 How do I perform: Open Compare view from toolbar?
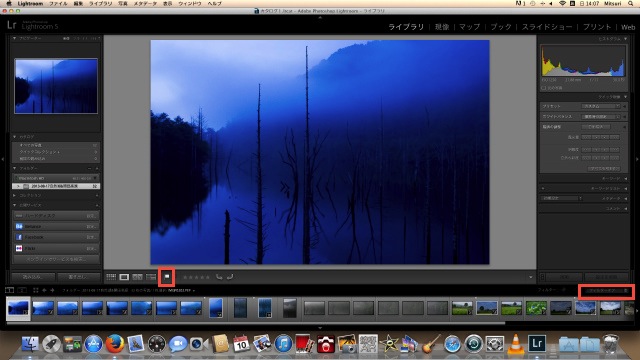[138, 277]
